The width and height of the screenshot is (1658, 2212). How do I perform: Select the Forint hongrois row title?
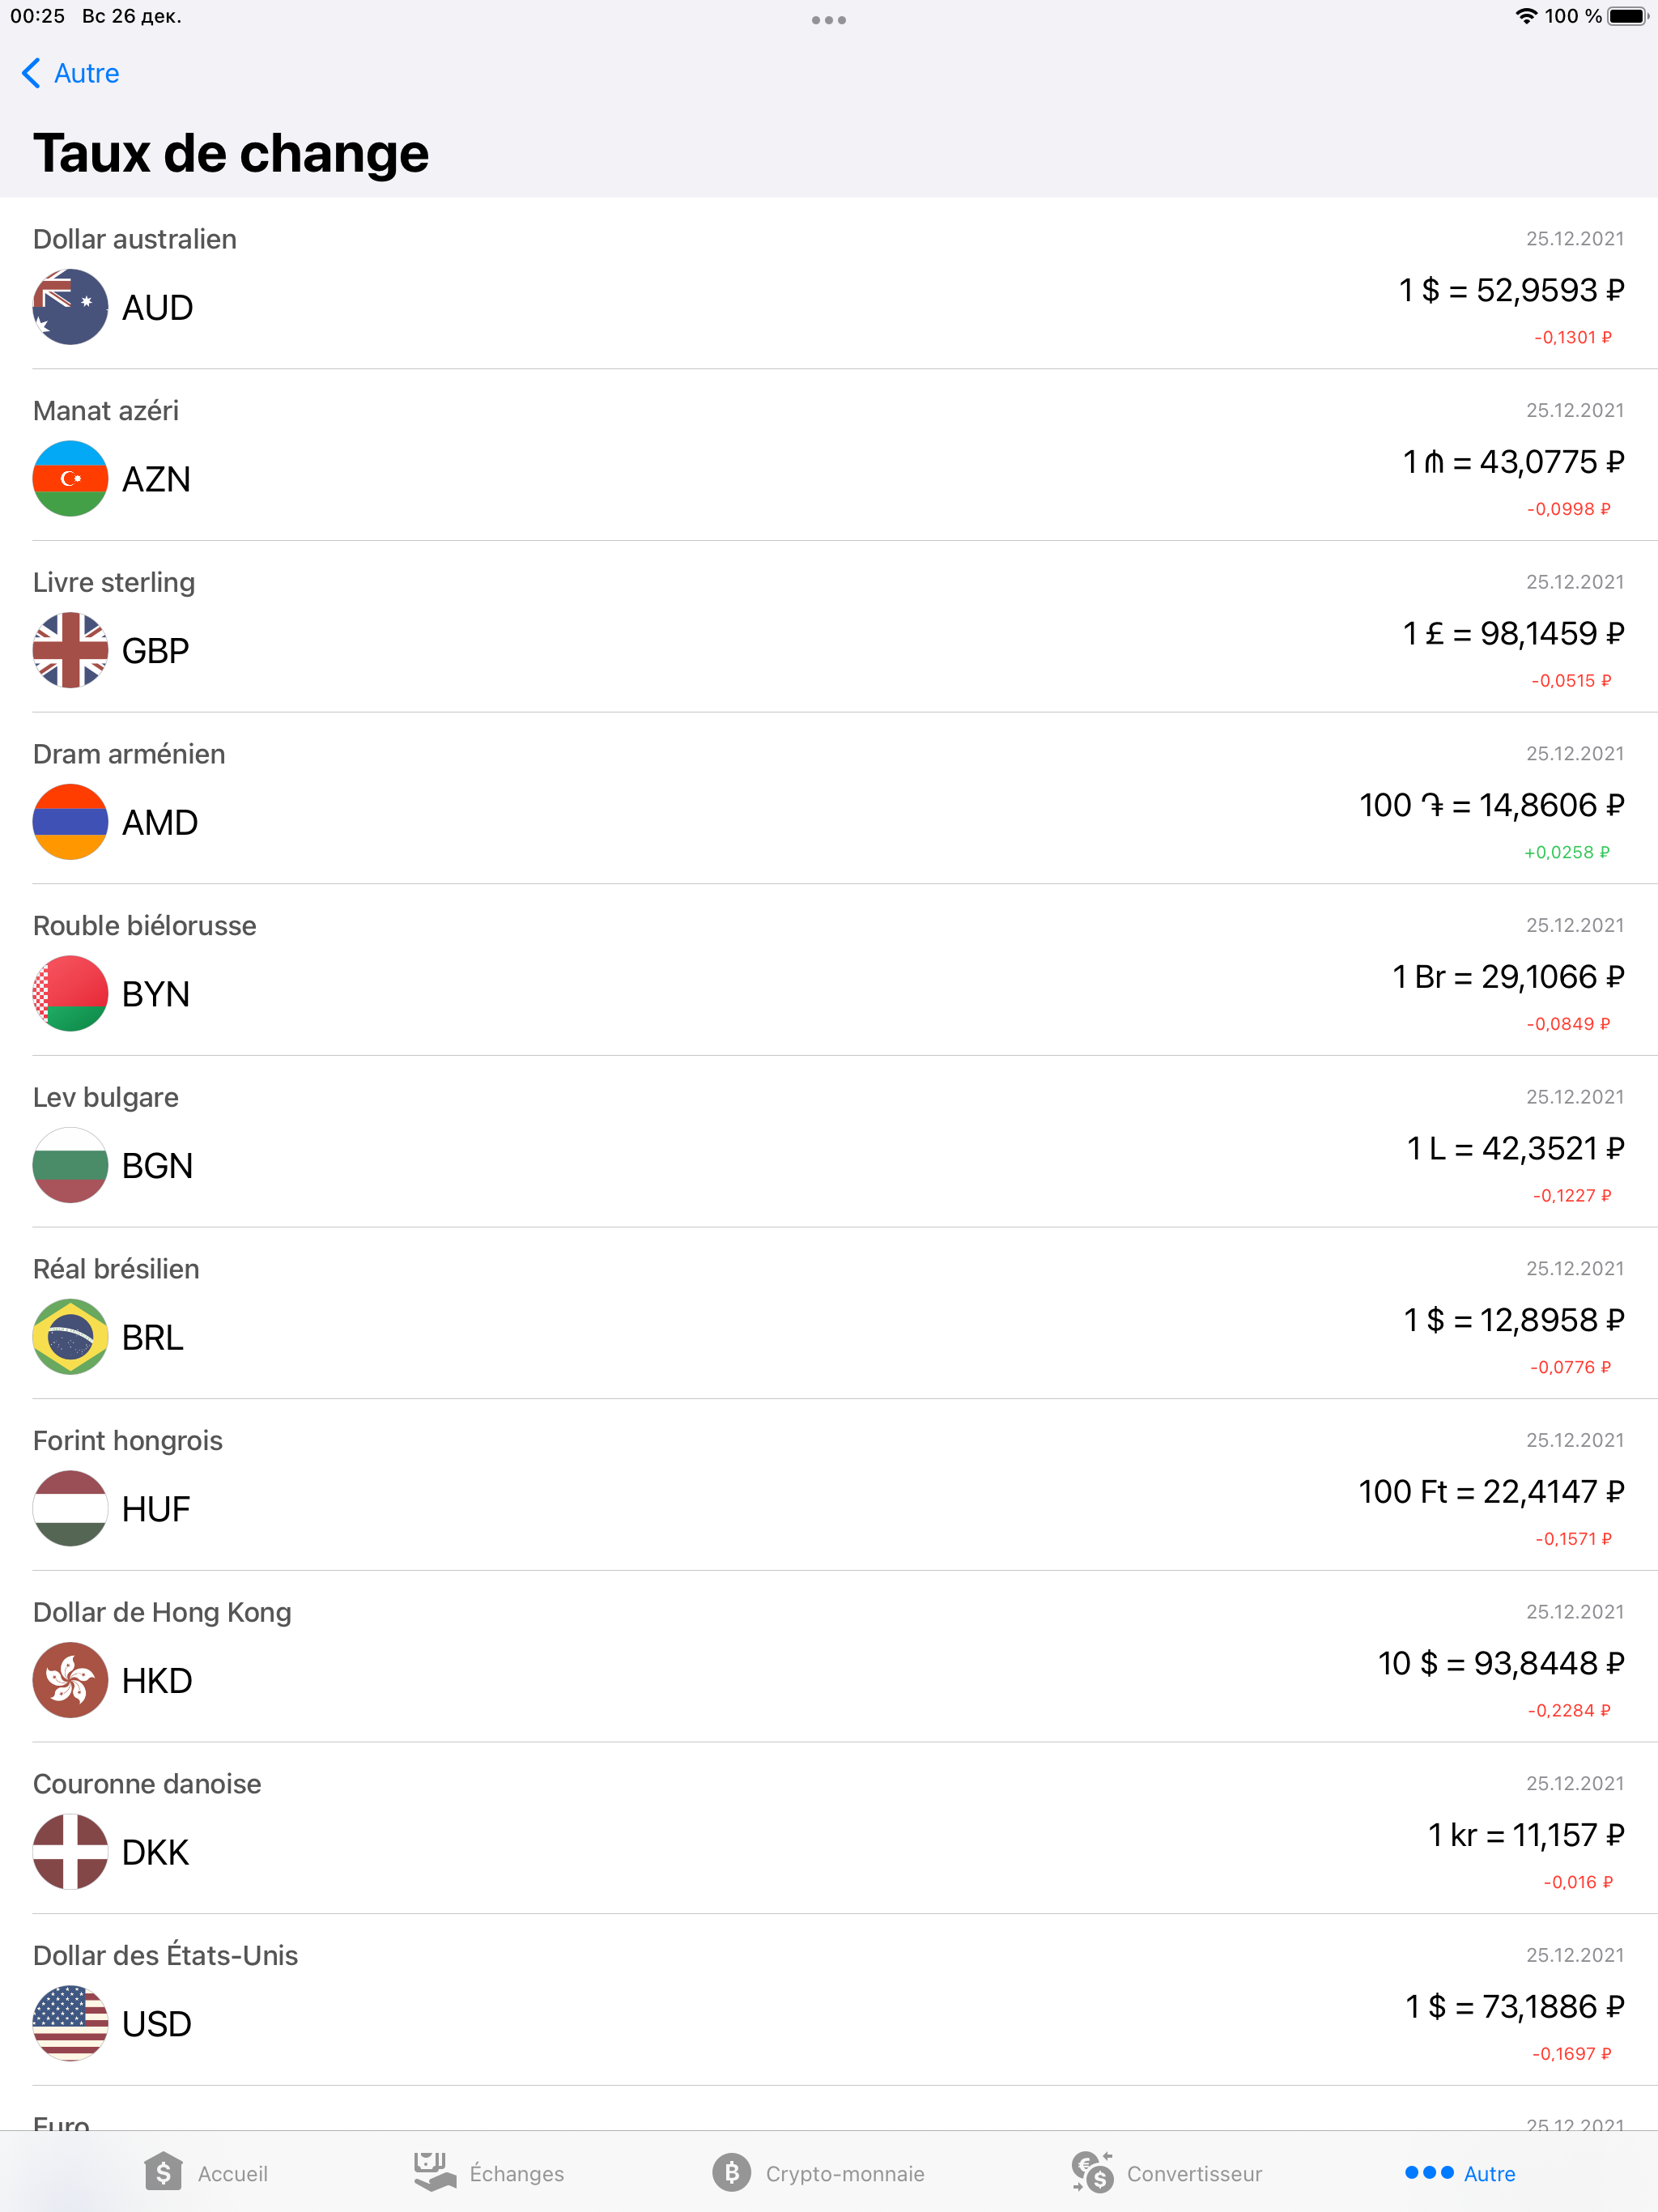tap(128, 1441)
